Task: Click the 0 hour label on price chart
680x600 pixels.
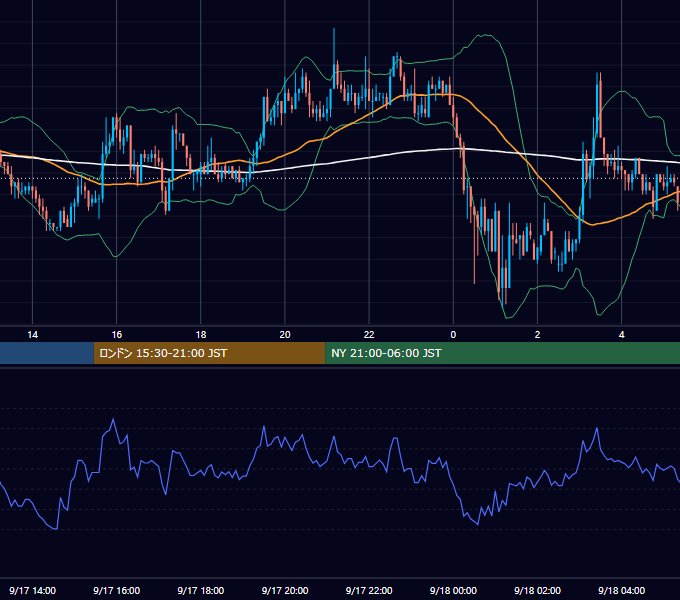Action: 453,335
